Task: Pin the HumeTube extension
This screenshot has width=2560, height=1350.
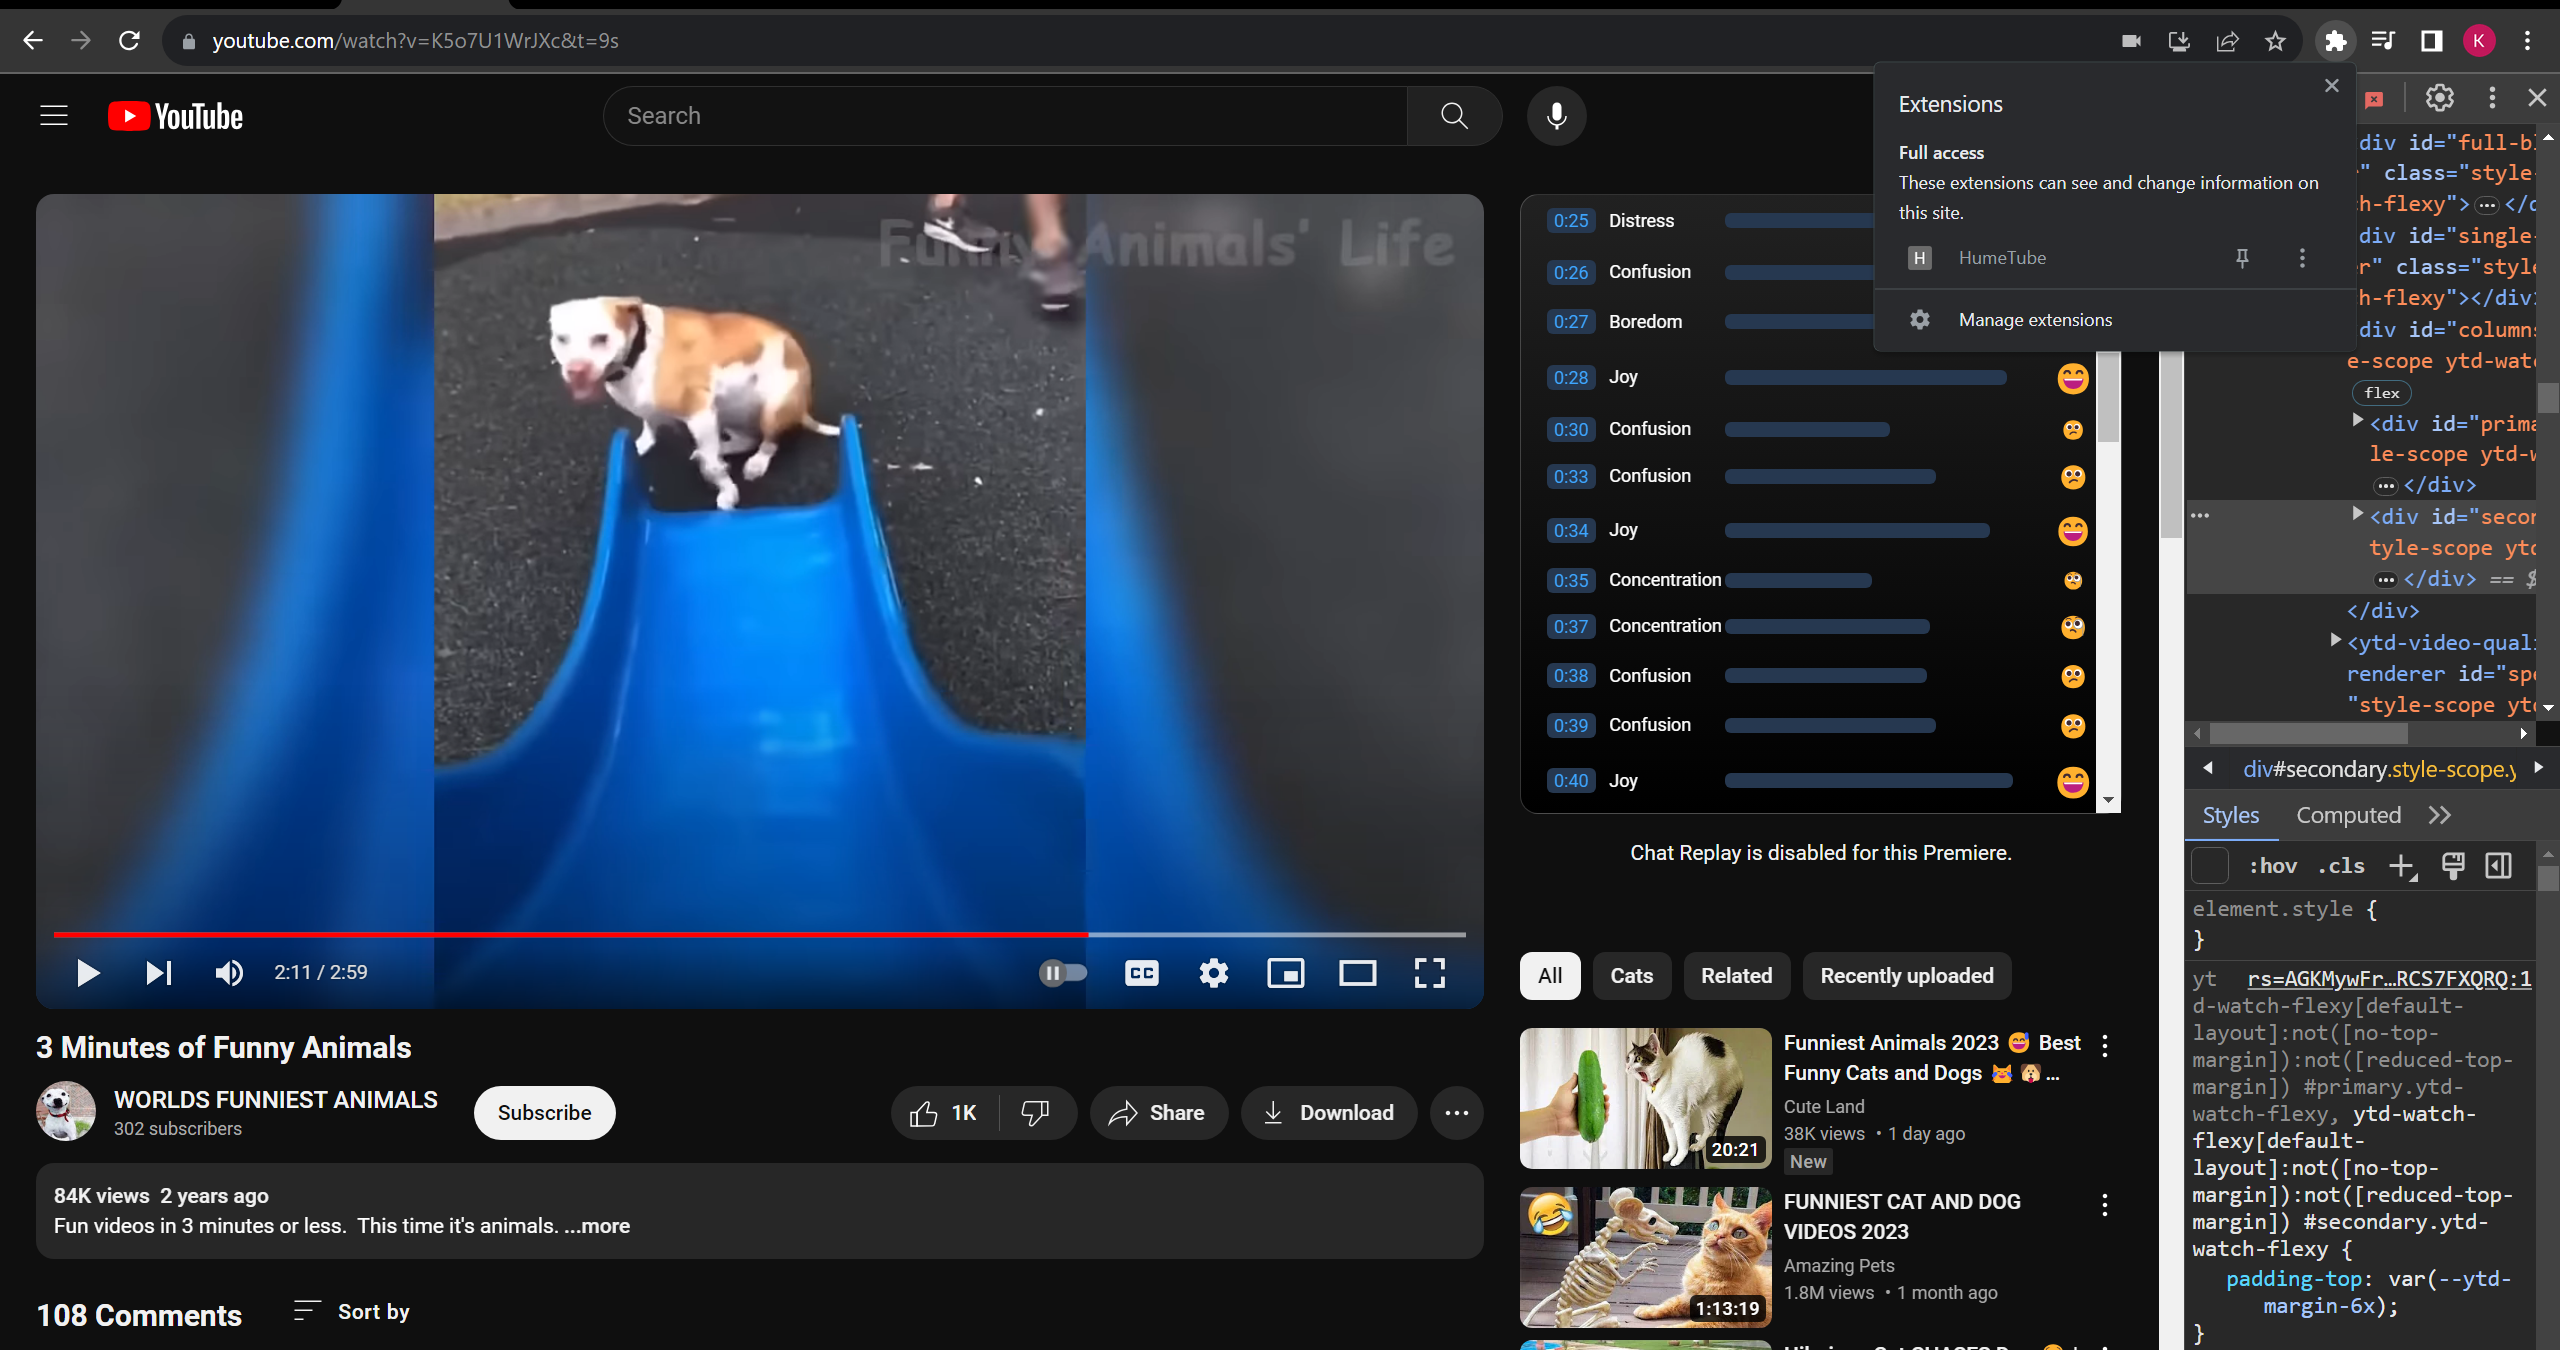Action: pyautogui.click(x=2242, y=258)
